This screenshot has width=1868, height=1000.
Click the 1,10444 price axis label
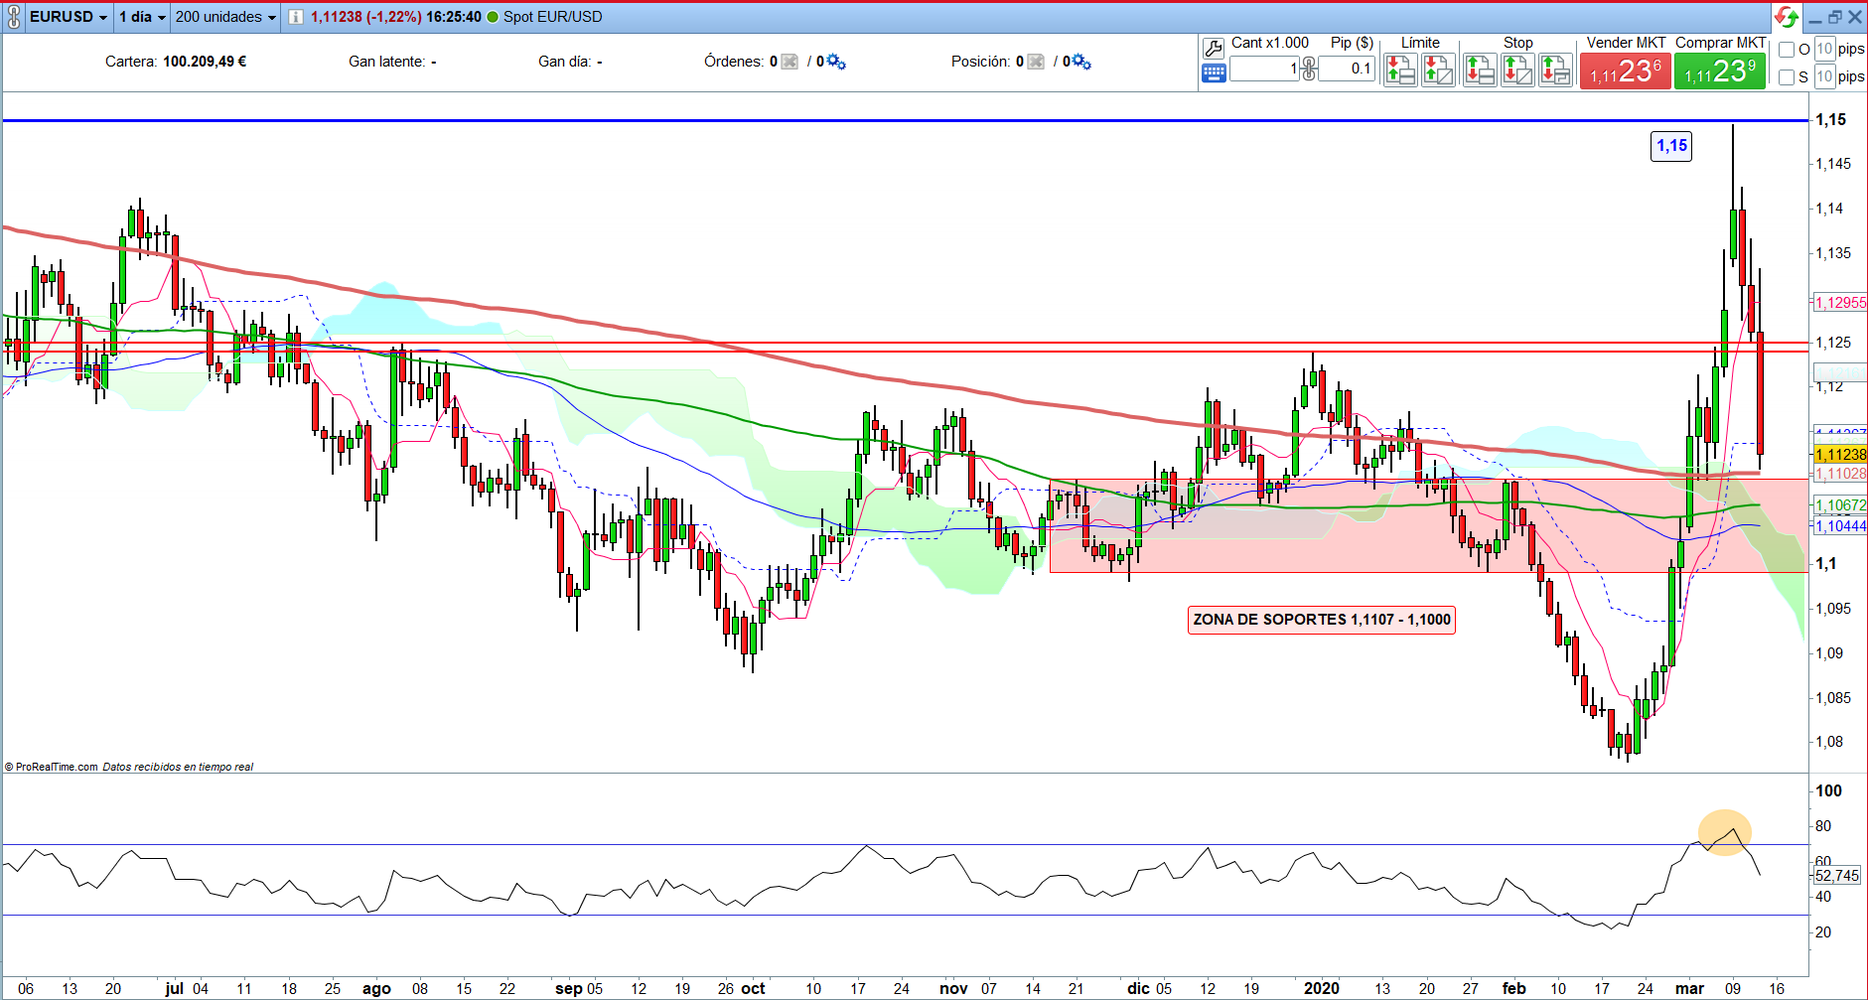[1840, 526]
